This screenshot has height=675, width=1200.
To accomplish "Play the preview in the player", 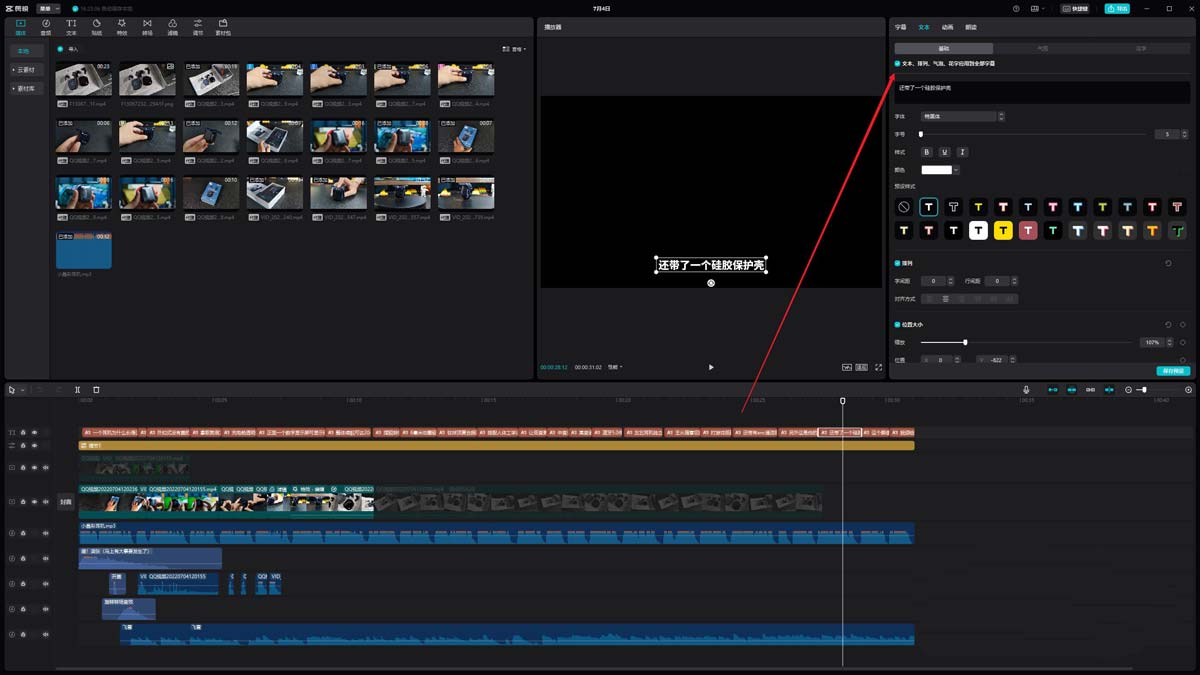I will point(711,367).
